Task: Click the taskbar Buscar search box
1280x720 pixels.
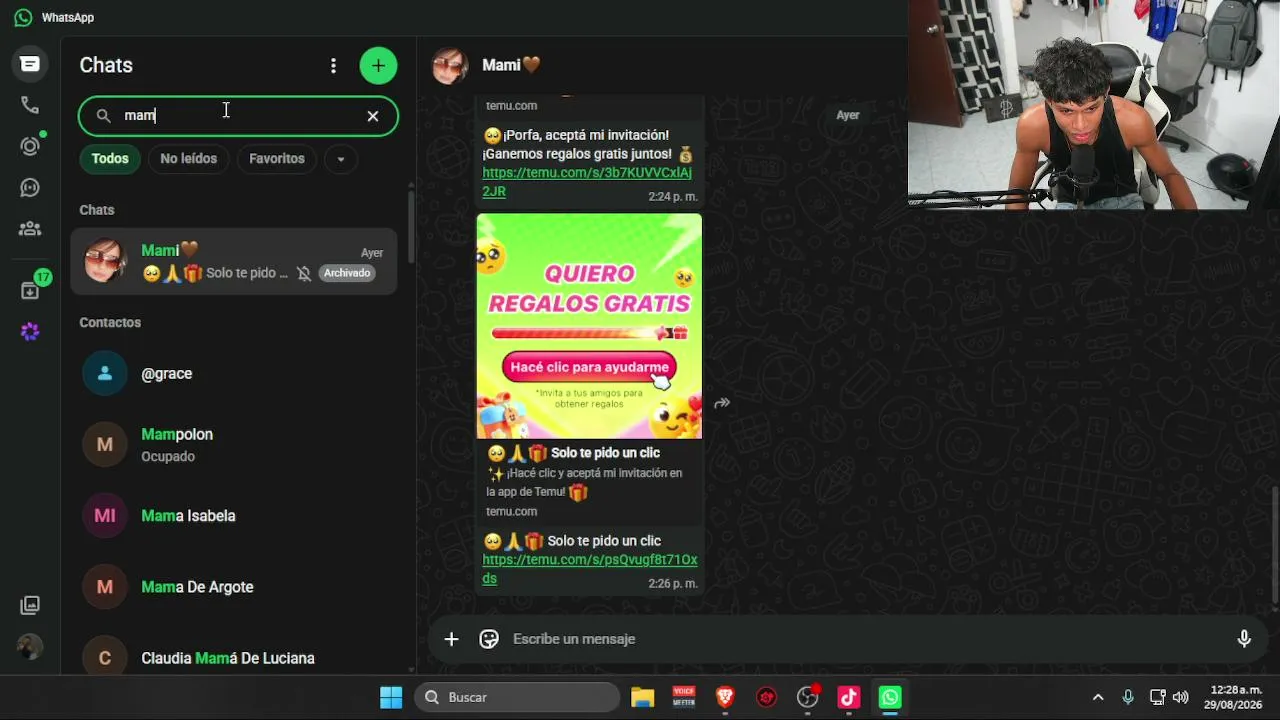Action: pos(518,697)
